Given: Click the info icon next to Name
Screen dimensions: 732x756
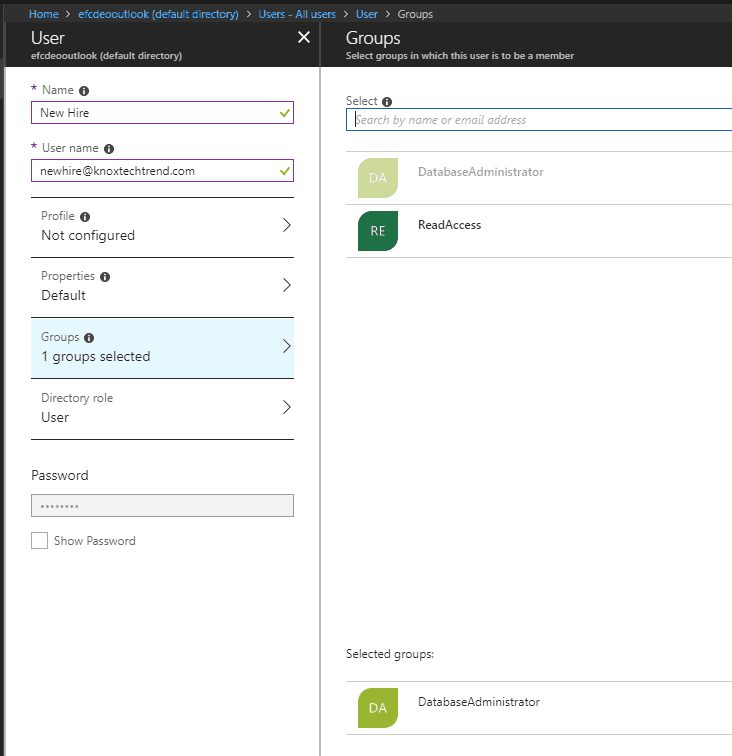Looking at the screenshot, I should click(x=84, y=90).
